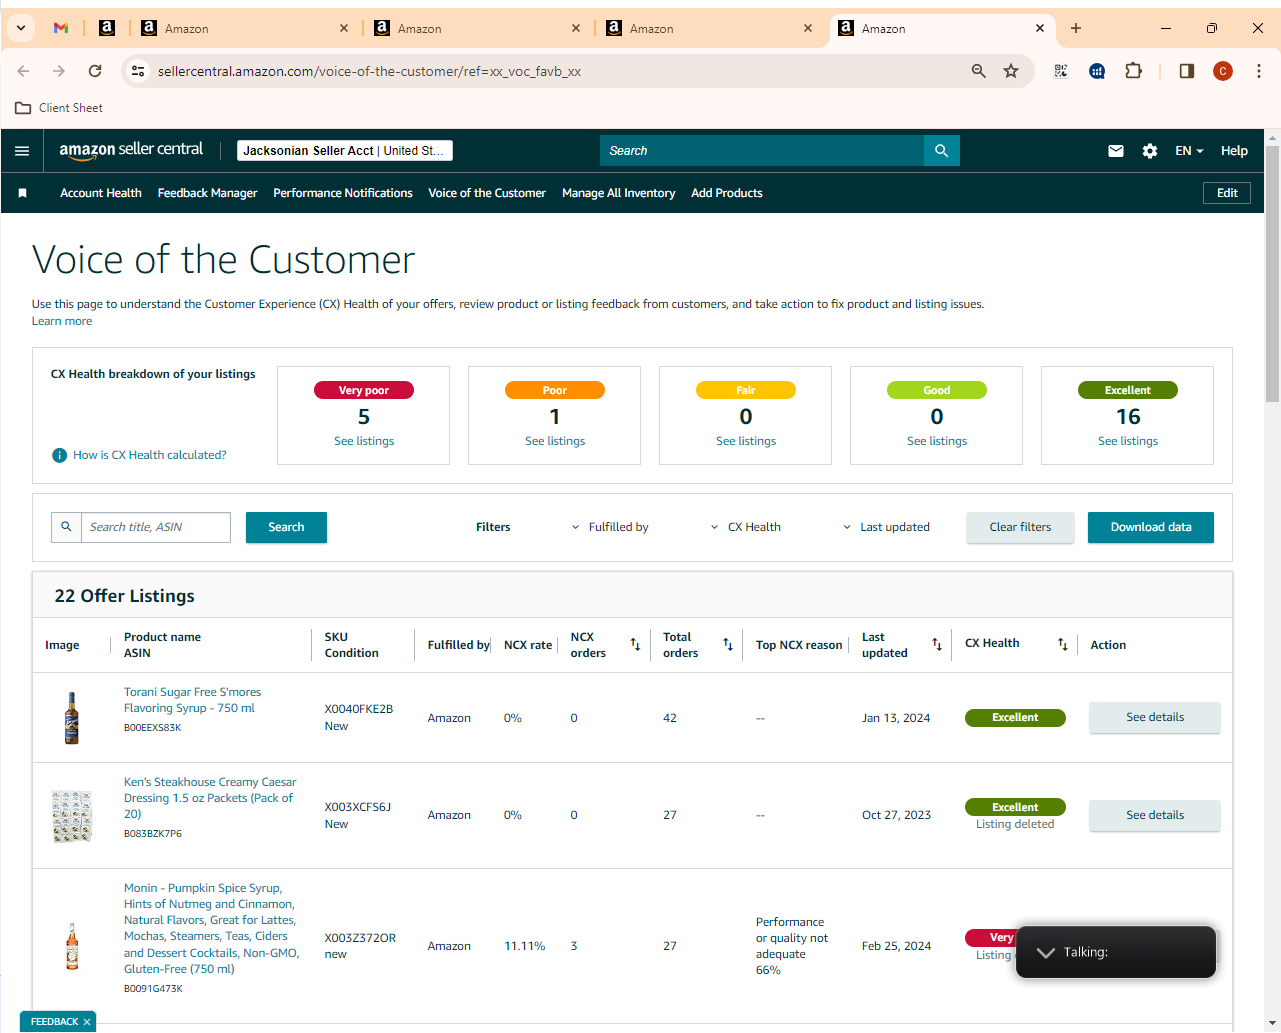
Task: See listings under Excellent
Action: (x=1128, y=441)
